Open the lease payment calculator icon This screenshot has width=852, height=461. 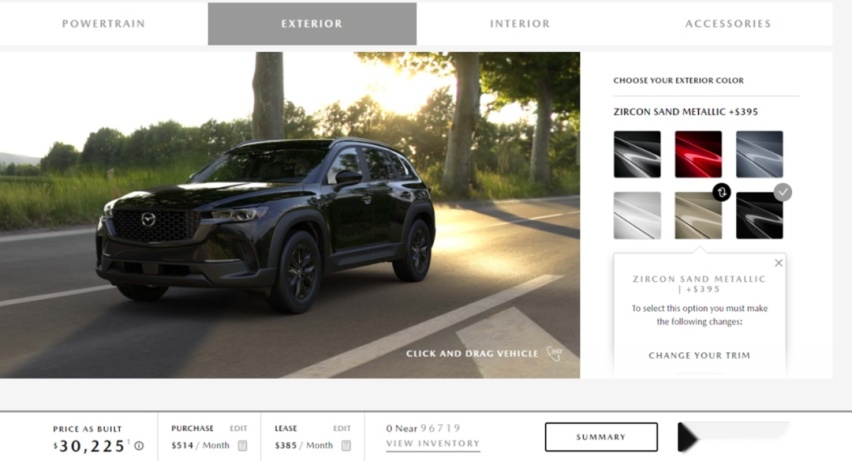(346, 445)
